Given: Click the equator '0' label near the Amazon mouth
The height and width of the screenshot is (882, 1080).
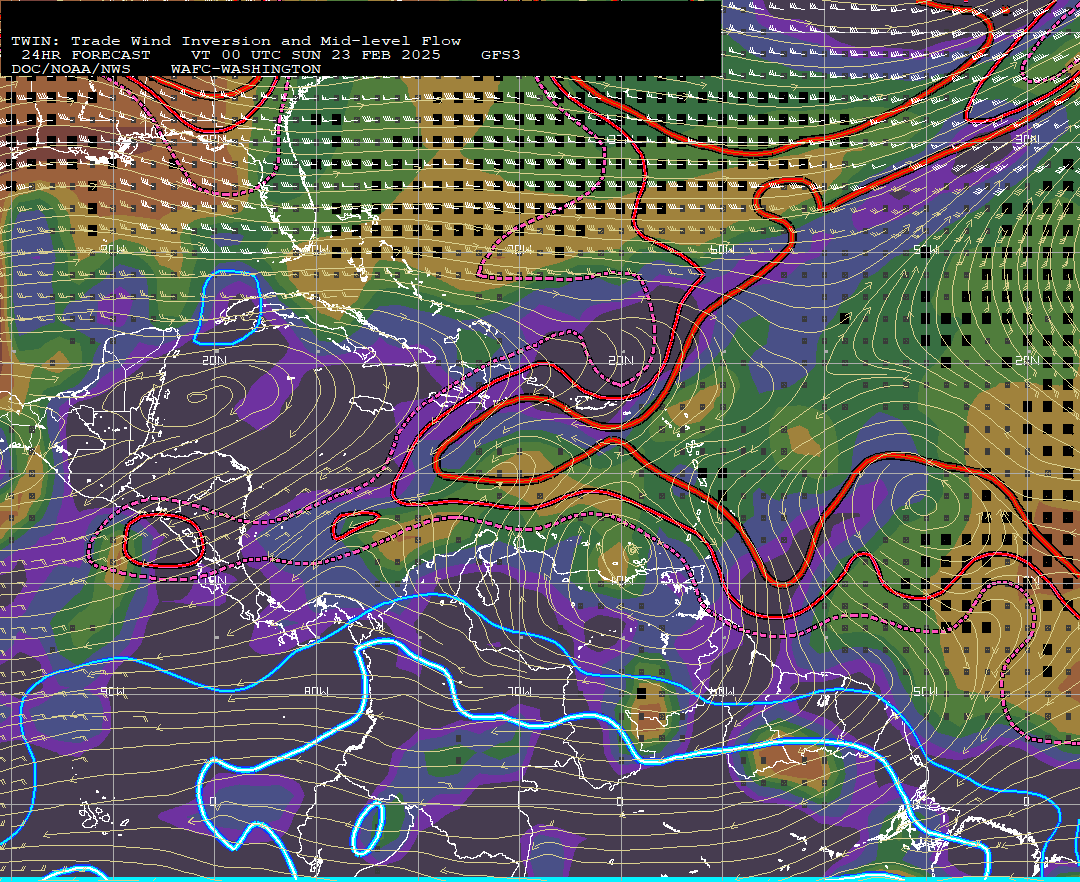Looking at the screenshot, I should (1026, 801).
